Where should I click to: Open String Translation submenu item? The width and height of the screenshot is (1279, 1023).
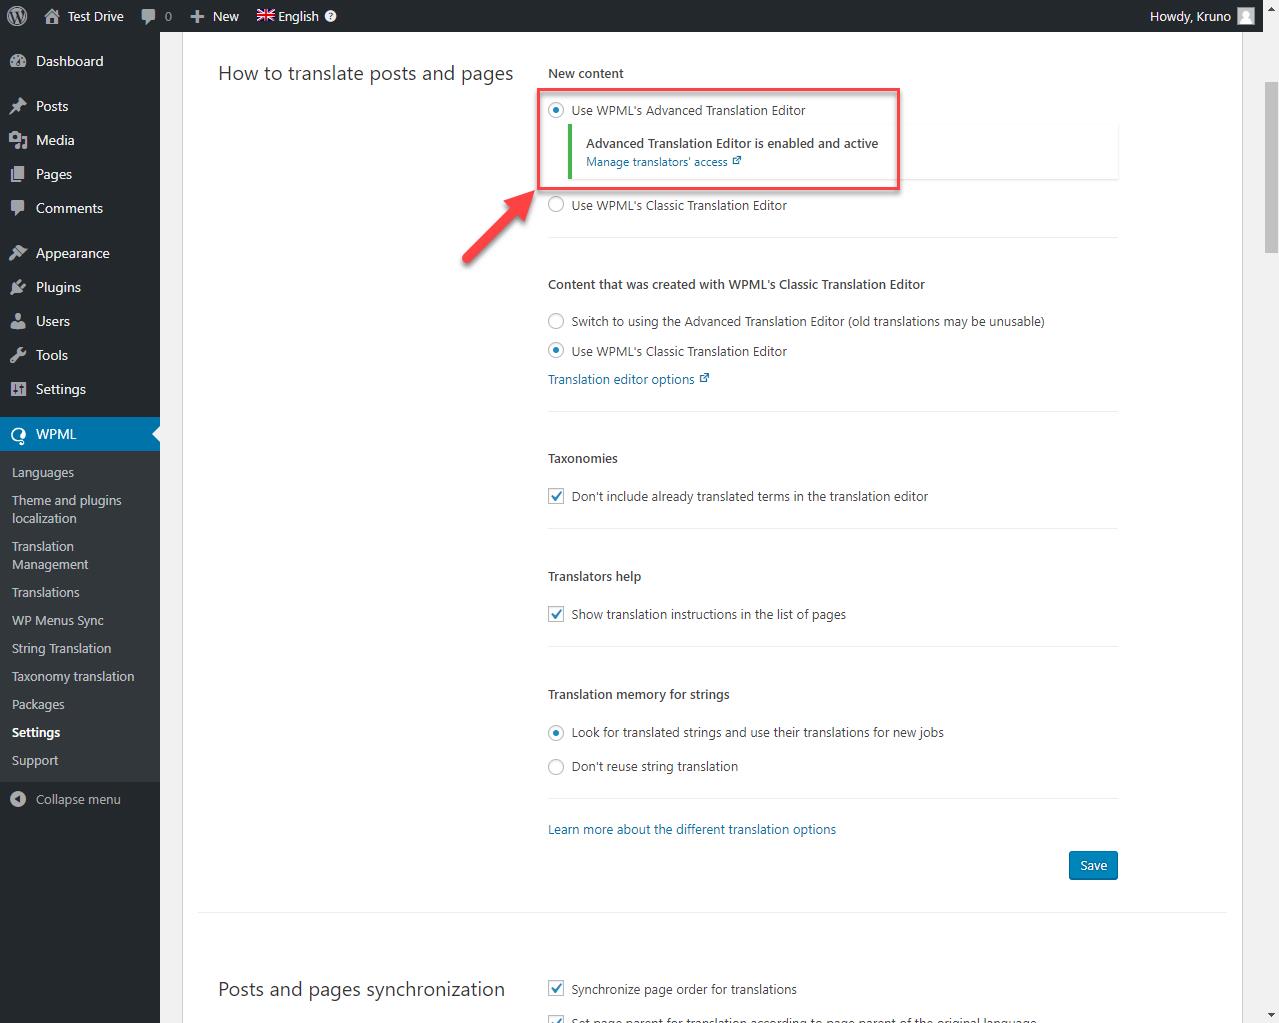[x=61, y=648]
